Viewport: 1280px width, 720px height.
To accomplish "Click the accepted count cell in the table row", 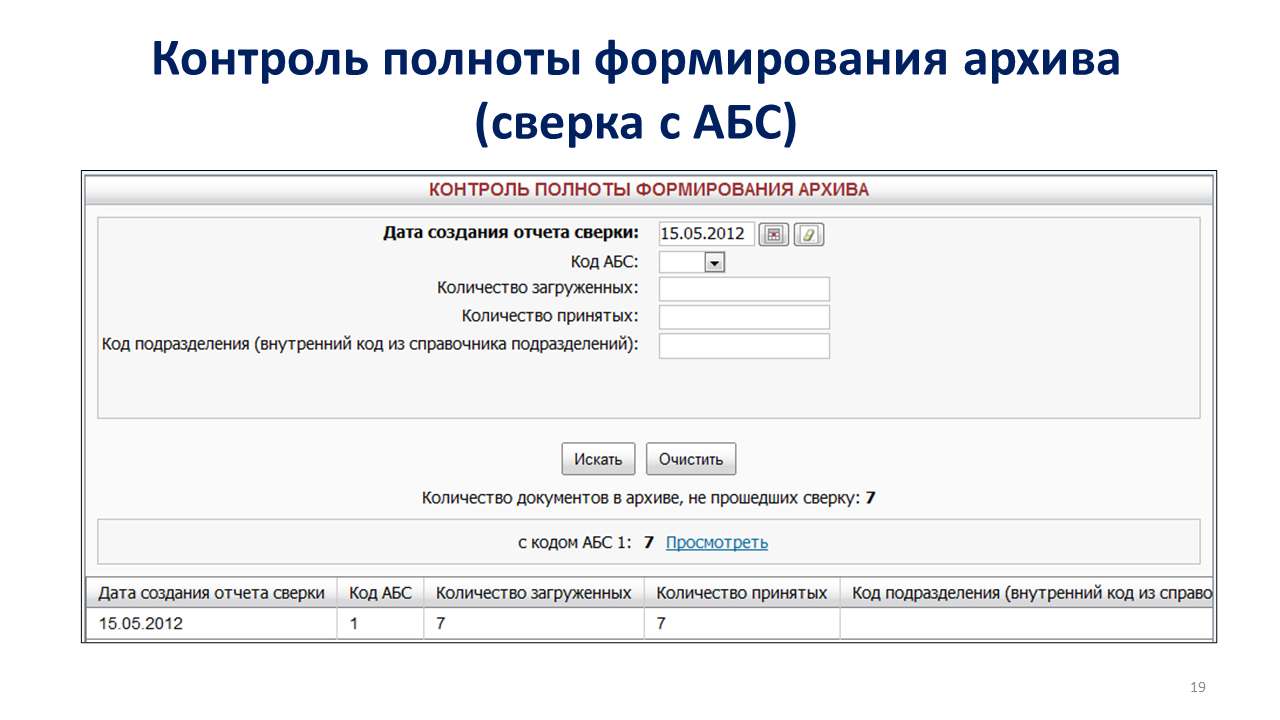I will click(x=741, y=624).
